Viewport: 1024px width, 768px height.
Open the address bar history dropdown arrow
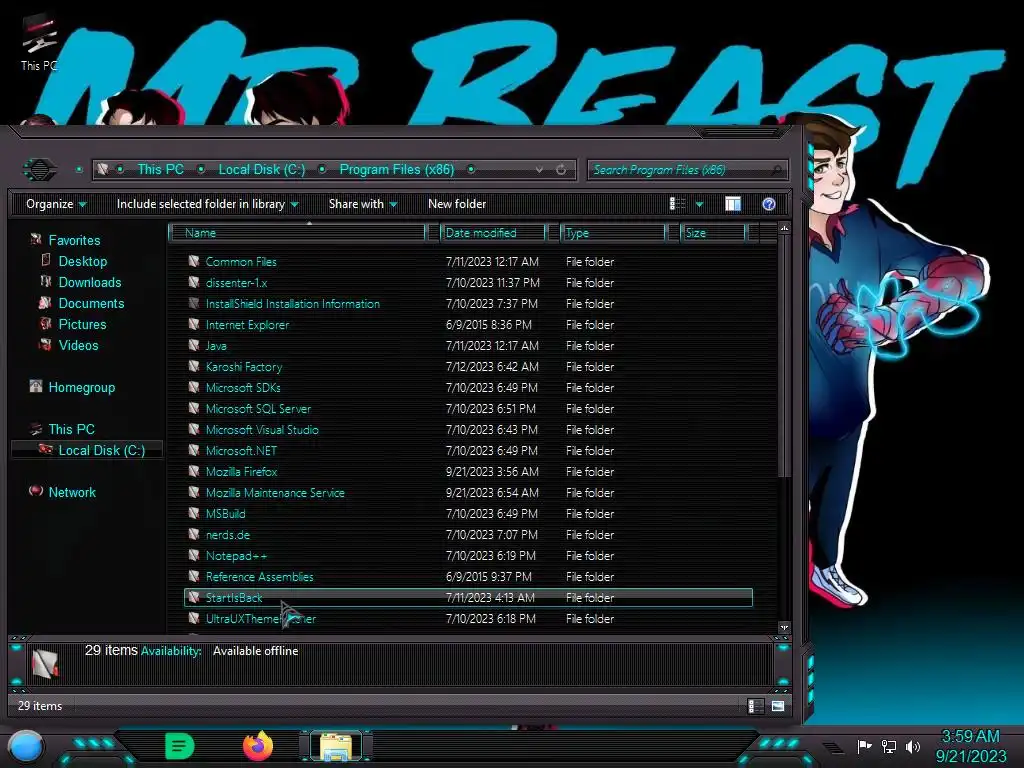click(x=539, y=170)
